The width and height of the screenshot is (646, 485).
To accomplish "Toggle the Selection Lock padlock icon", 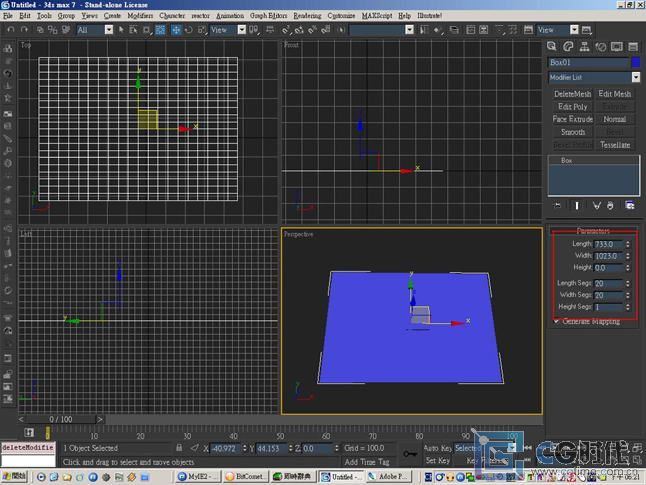I will click(x=179, y=448).
